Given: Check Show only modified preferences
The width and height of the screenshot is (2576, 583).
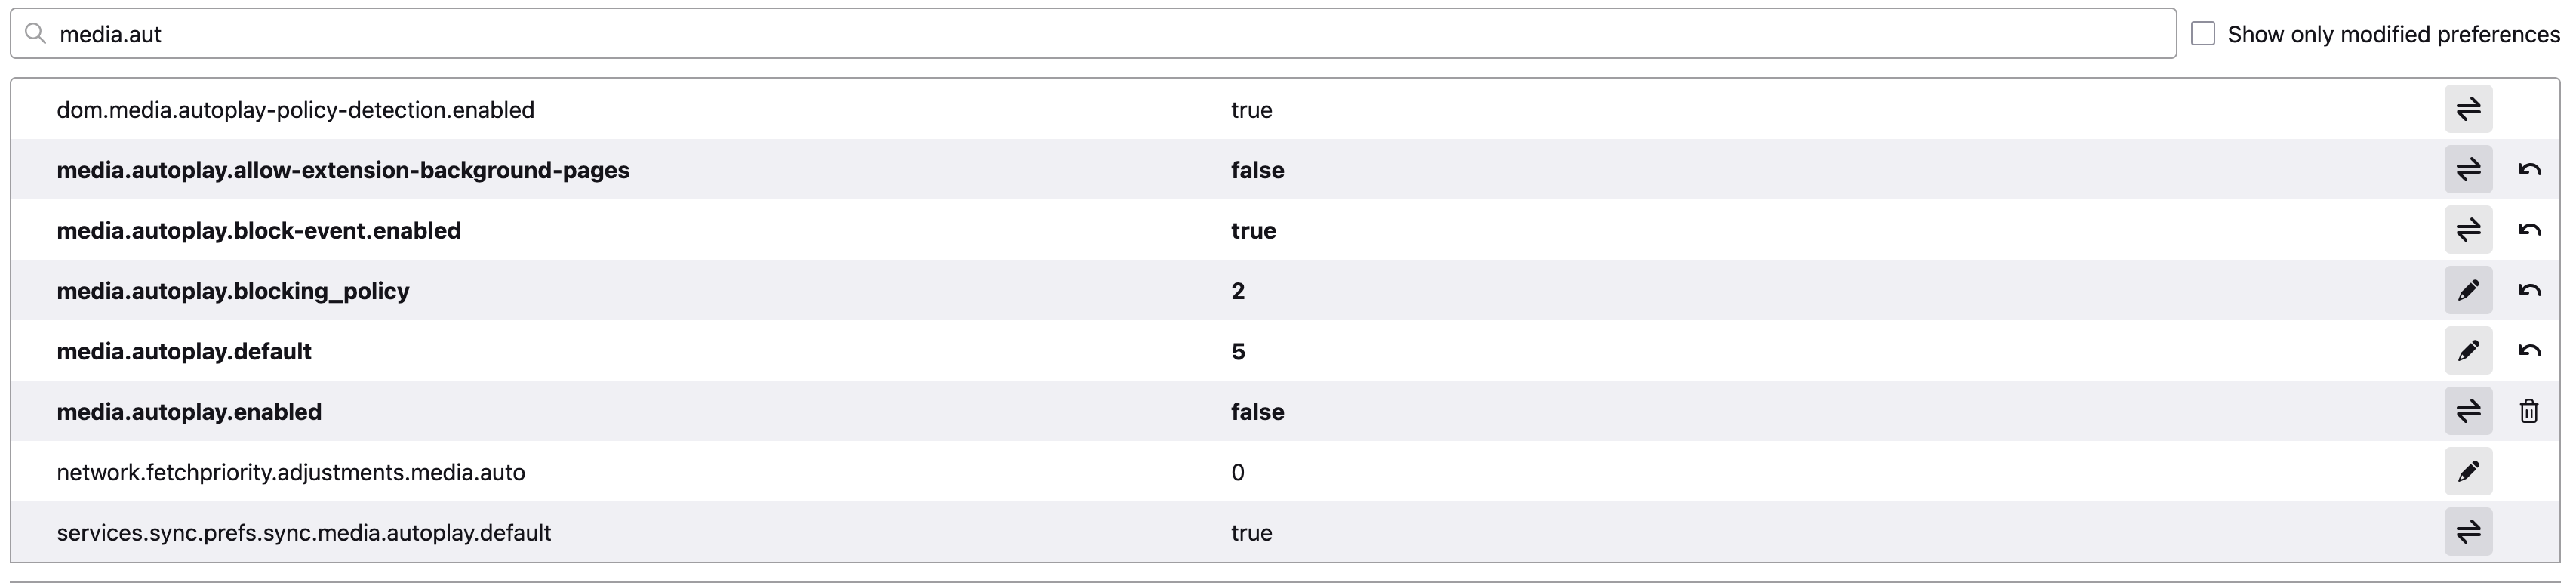Looking at the screenshot, I should [2203, 33].
